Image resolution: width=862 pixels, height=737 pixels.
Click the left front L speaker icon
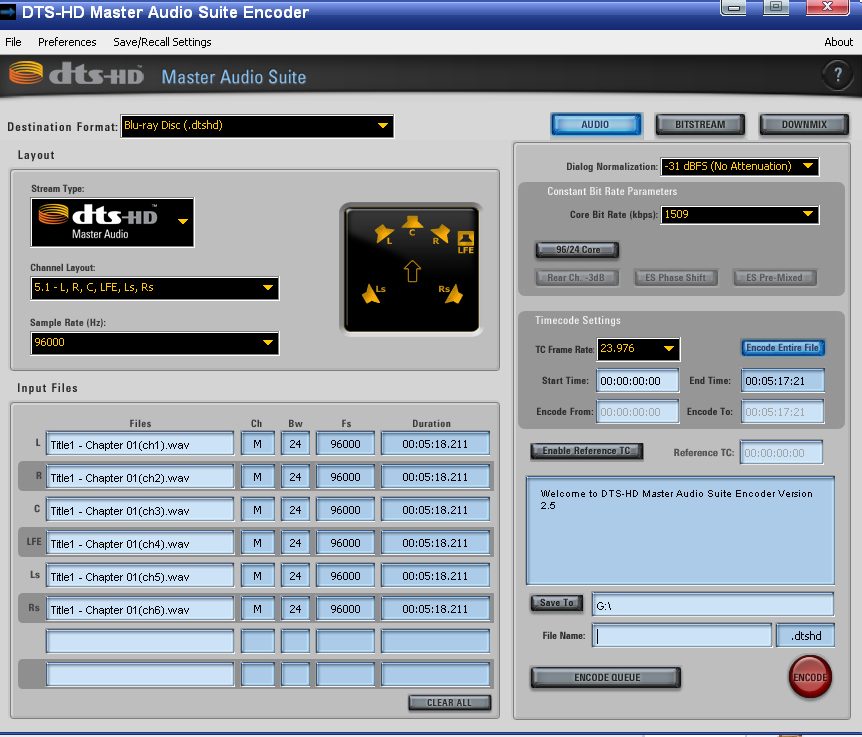point(384,234)
